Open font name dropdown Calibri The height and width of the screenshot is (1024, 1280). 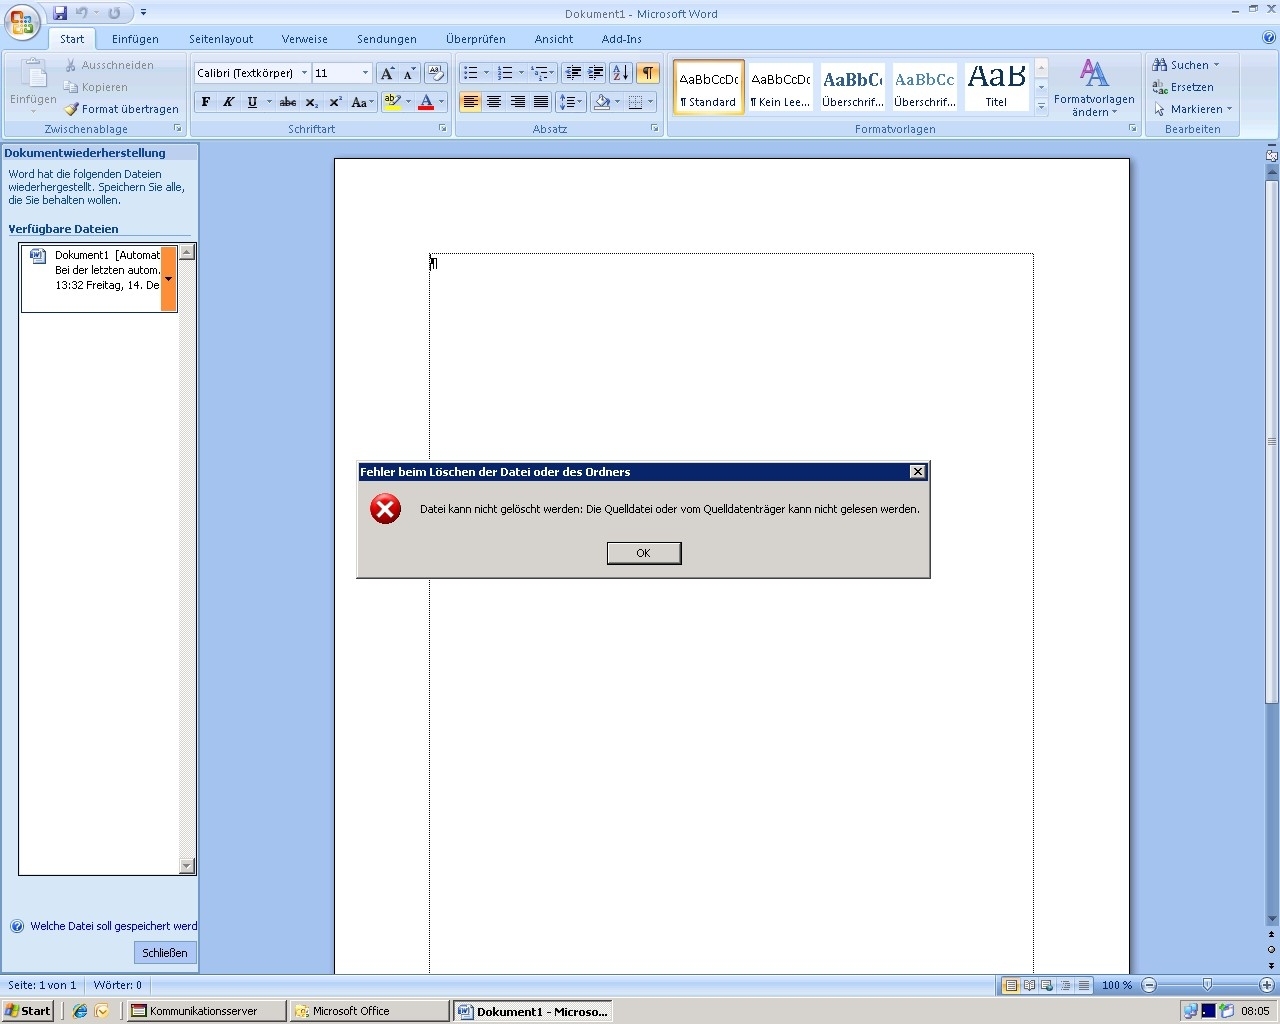(x=304, y=73)
